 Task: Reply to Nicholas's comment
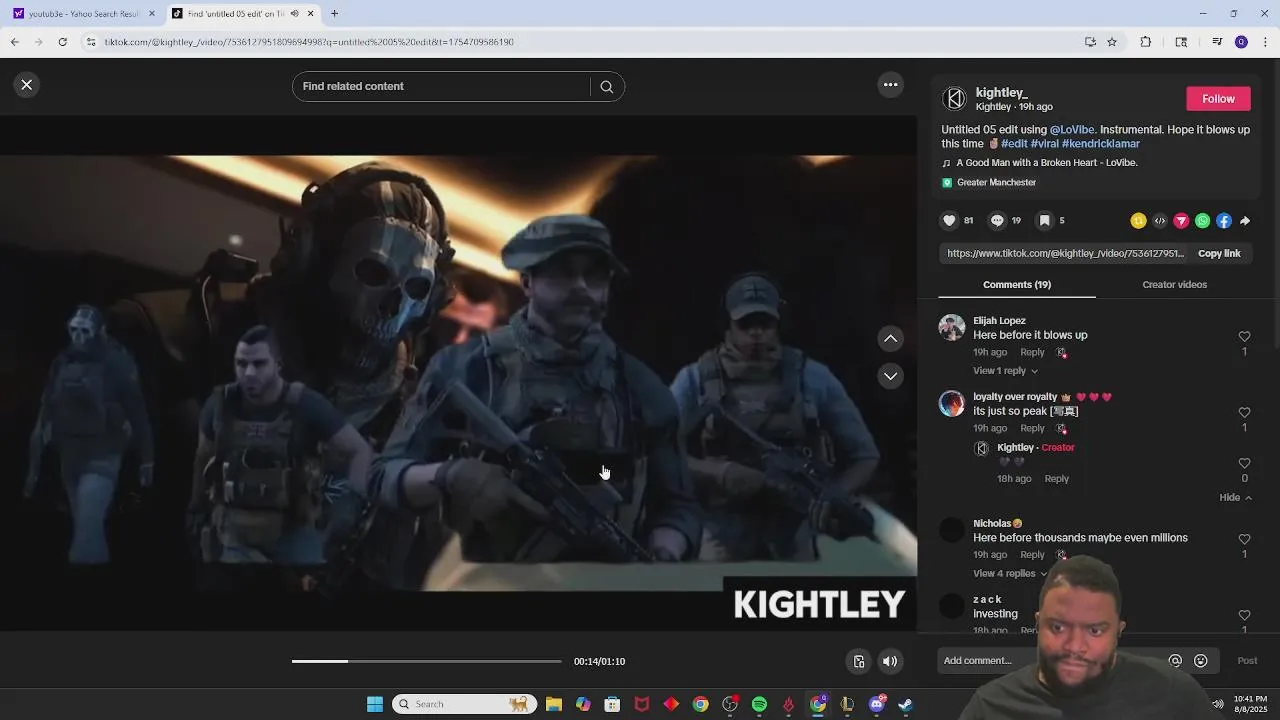pyautogui.click(x=1032, y=555)
